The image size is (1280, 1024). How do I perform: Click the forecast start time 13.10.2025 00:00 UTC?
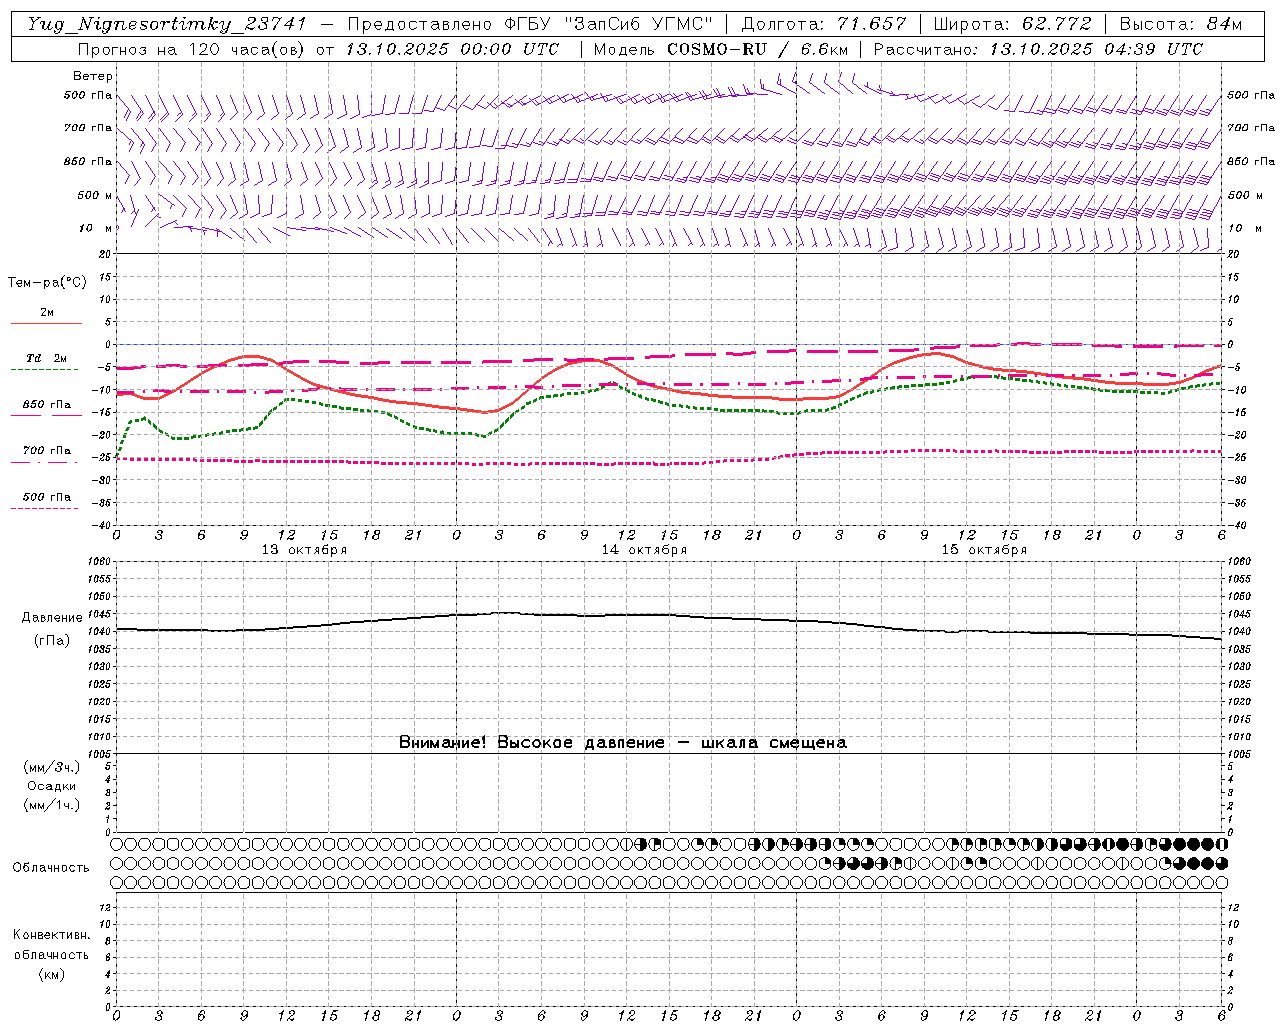coord(452,49)
